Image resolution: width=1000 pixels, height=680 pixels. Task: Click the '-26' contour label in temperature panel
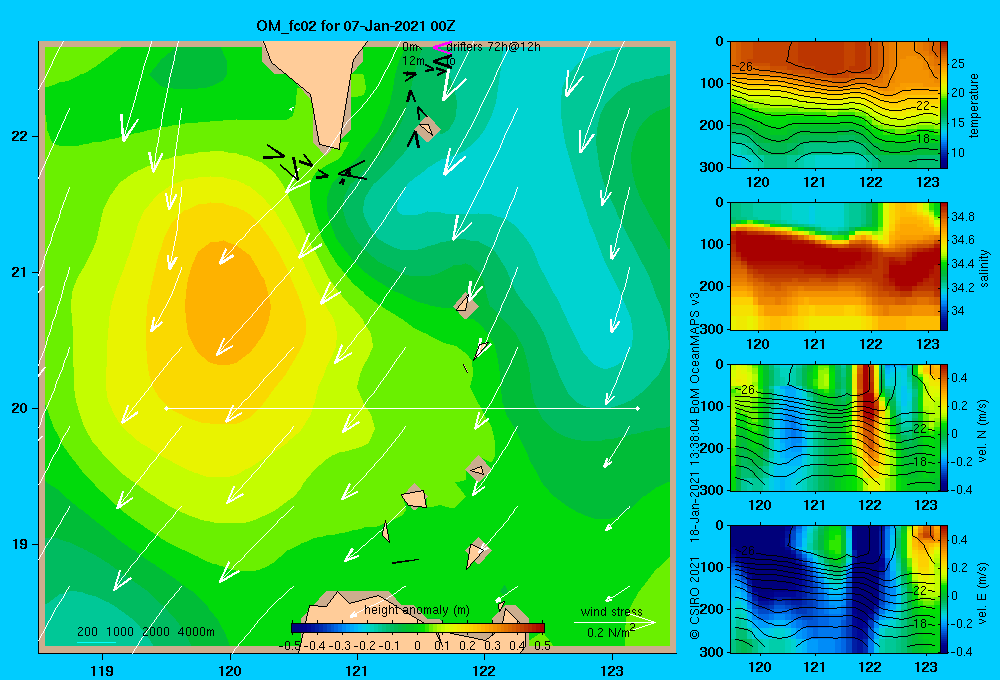pyautogui.click(x=744, y=66)
